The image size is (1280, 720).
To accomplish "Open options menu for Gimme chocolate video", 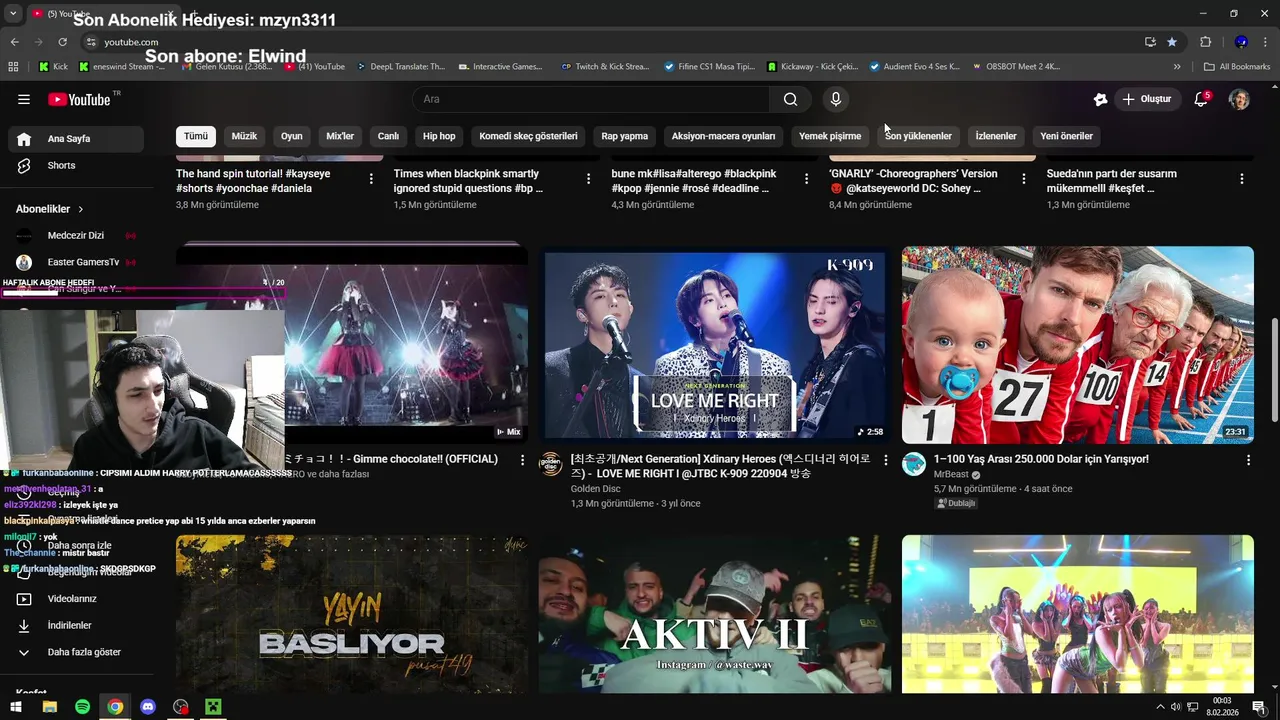I will point(522,460).
